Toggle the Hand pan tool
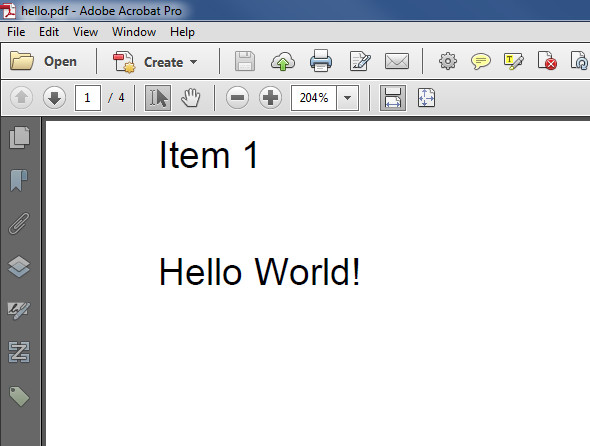Screen dimensions: 590x446 point(191,98)
